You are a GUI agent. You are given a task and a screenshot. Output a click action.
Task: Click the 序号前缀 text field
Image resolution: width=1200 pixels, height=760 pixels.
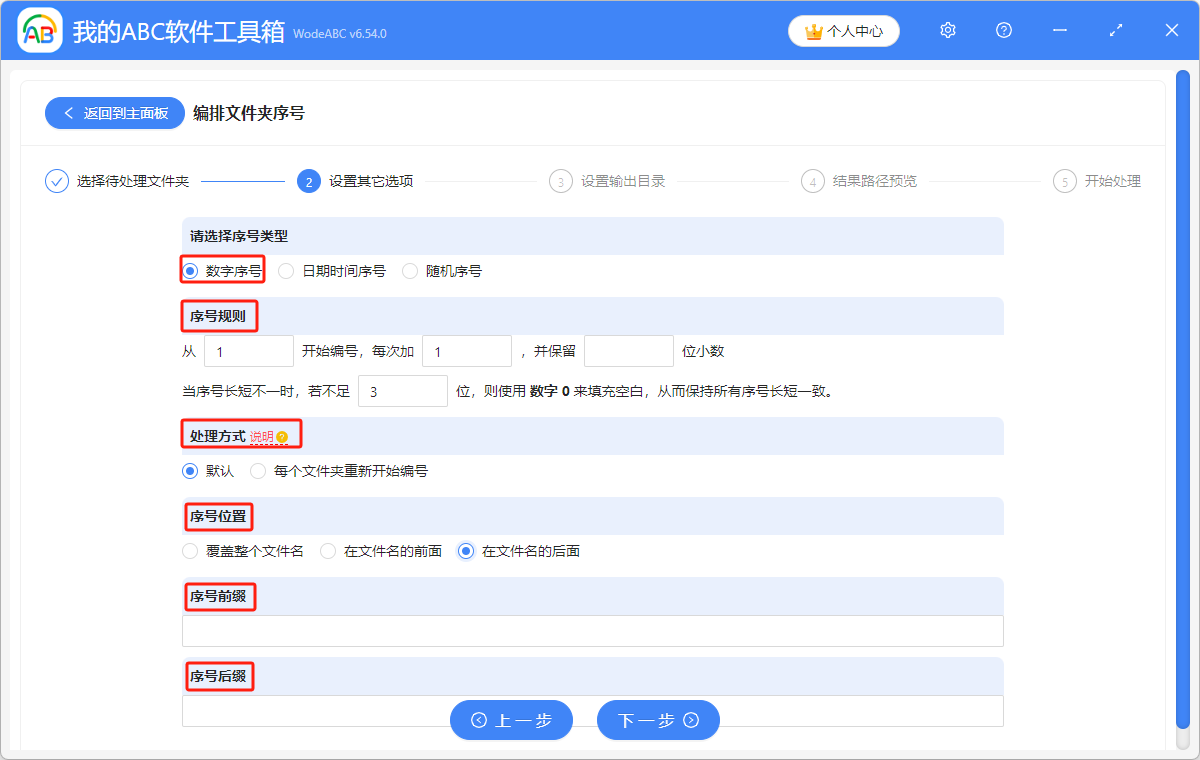[592, 630]
